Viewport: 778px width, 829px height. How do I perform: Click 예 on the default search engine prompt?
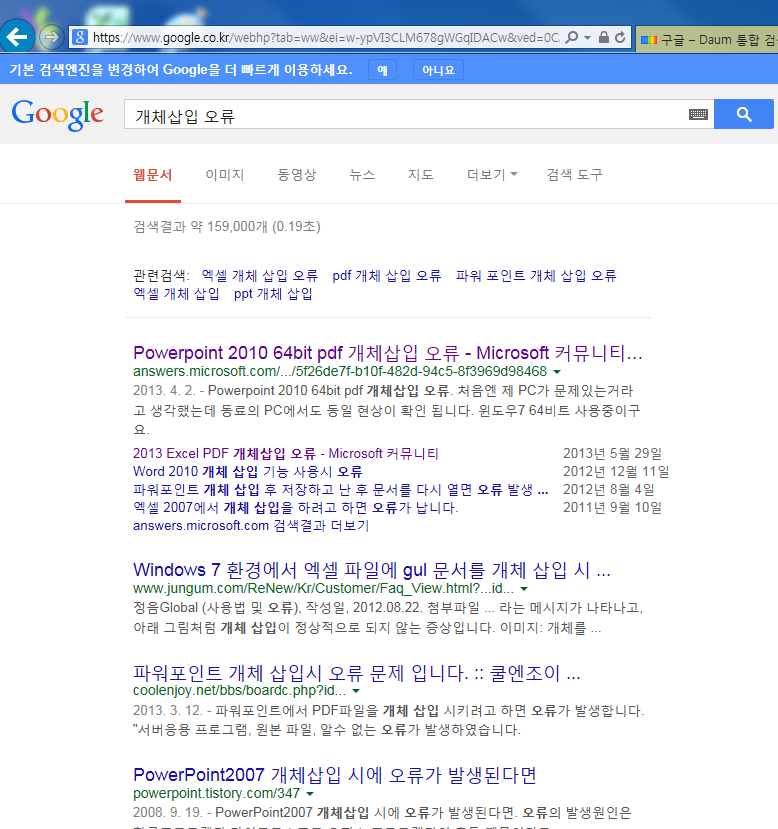(x=383, y=70)
